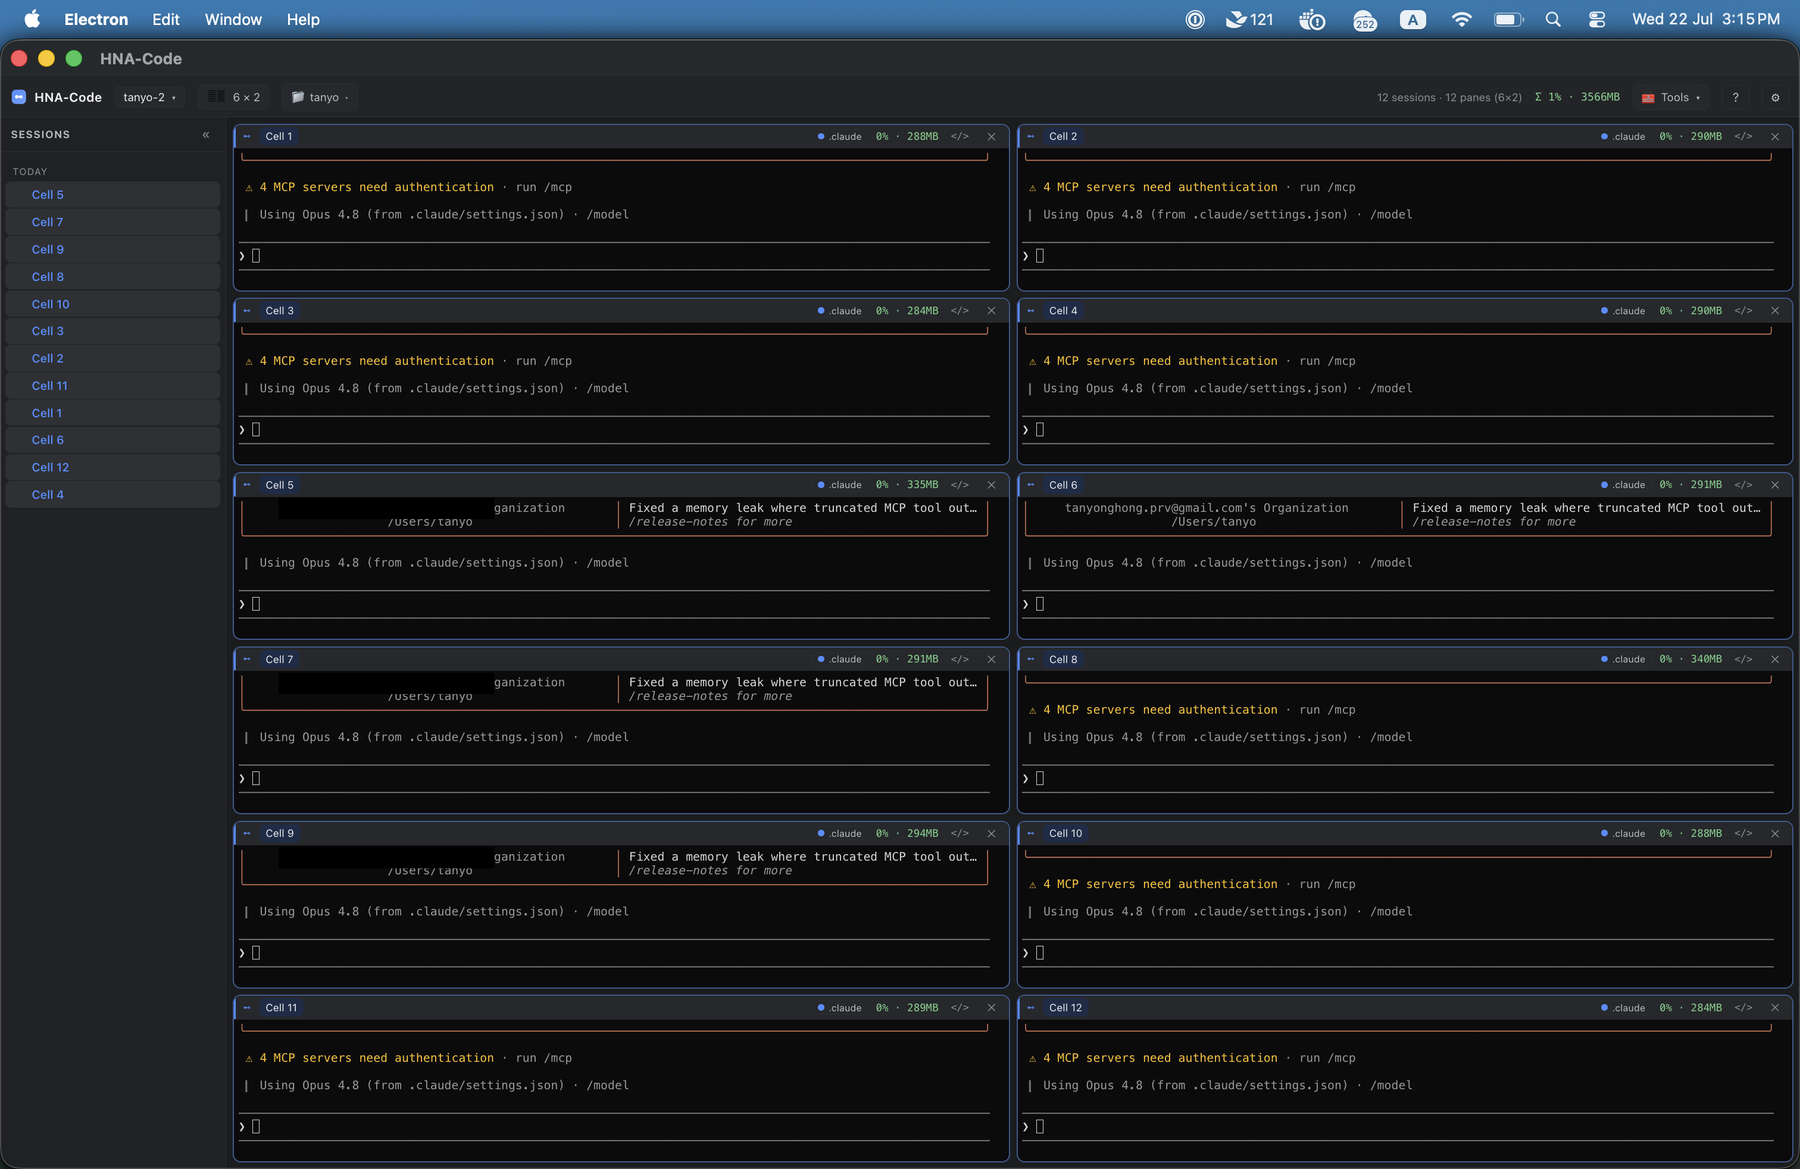Open the Edit menu
Viewport: 1800px width, 1169px height.
point(166,20)
